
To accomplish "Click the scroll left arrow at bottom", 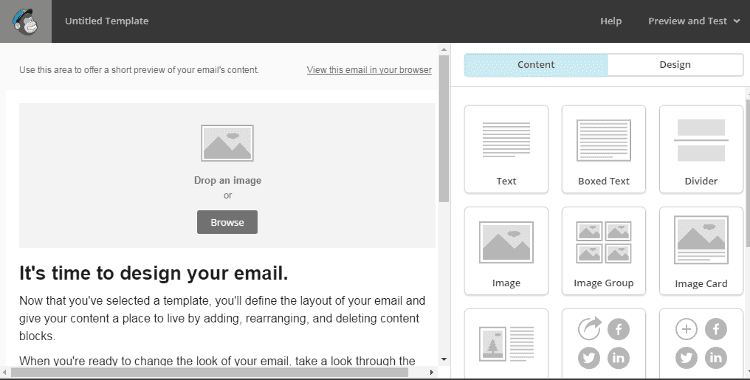I will coord(5,372).
